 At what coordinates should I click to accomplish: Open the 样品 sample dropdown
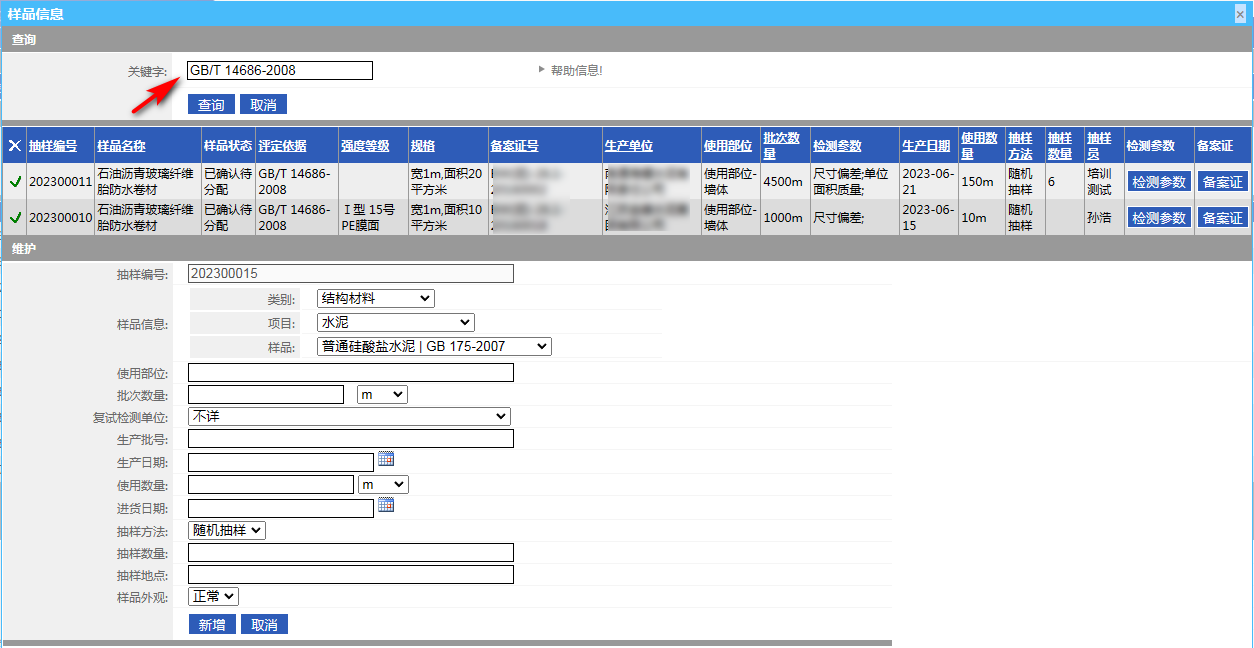pyautogui.click(x=433, y=346)
